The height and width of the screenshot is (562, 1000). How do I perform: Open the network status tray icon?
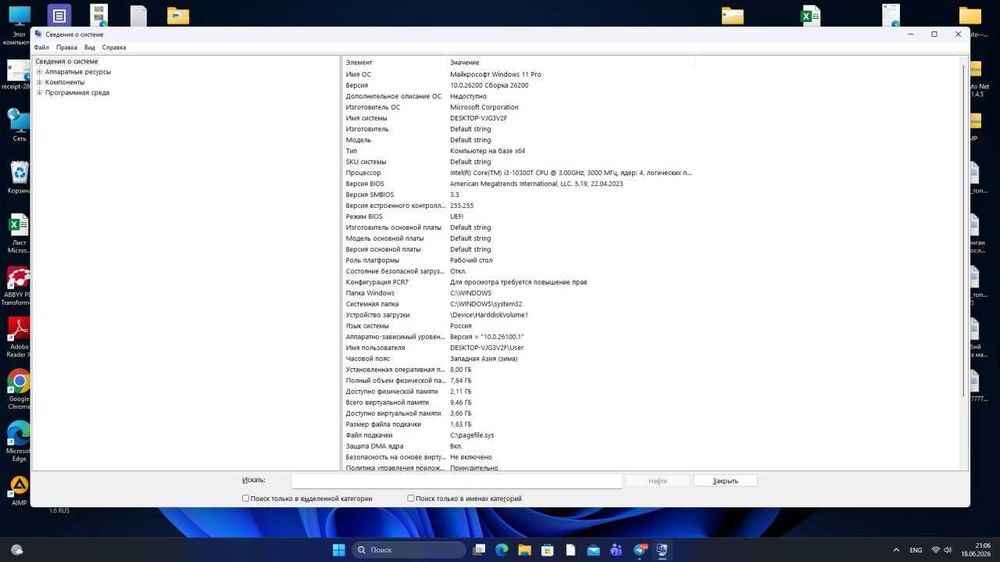click(936, 550)
